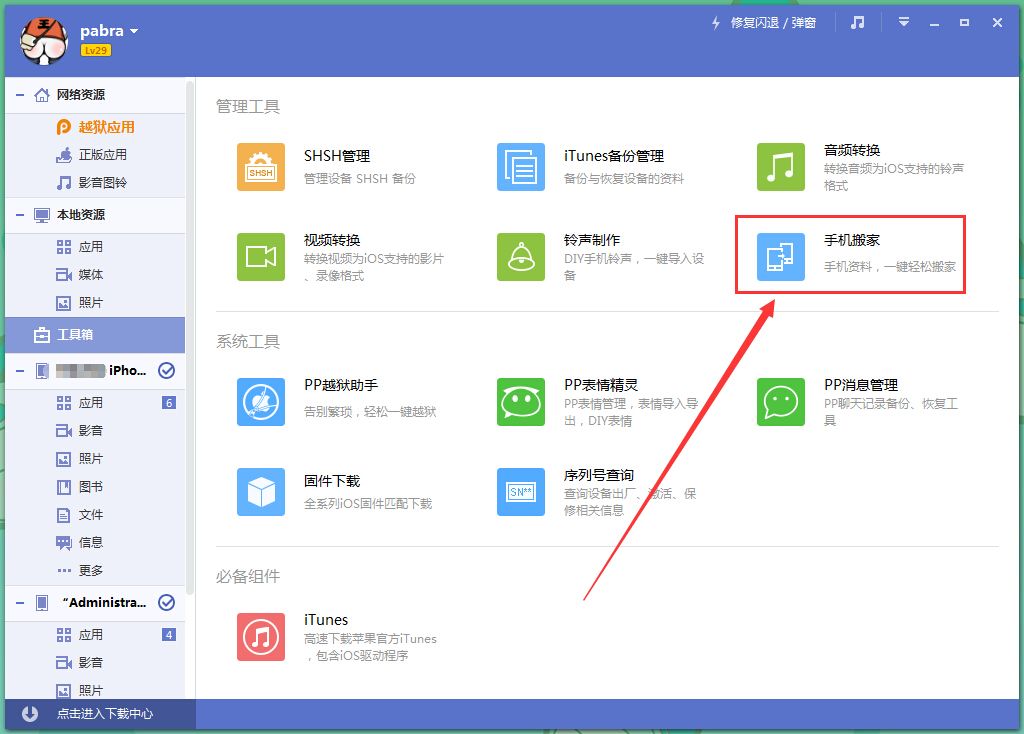
Task: Click the Administra... device icon in sidebar
Action: 42,603
